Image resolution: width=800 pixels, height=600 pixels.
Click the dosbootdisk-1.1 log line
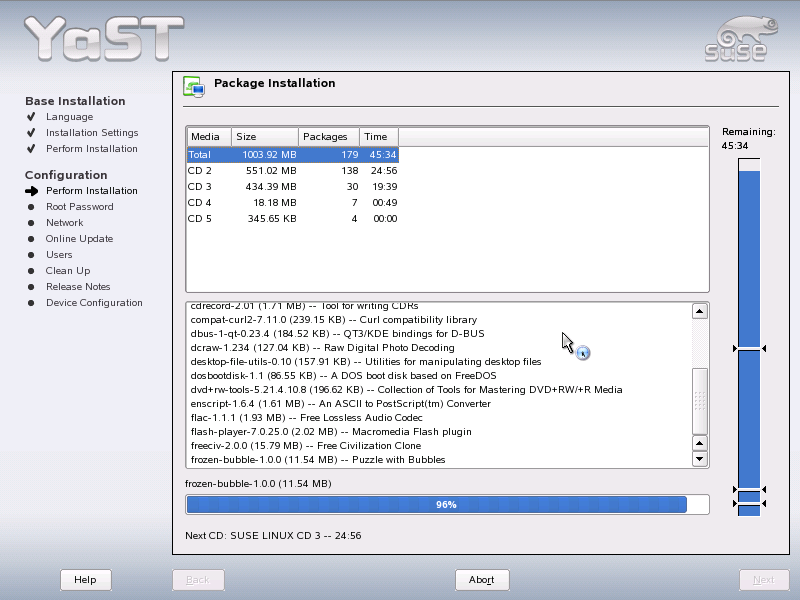point(343,376)
